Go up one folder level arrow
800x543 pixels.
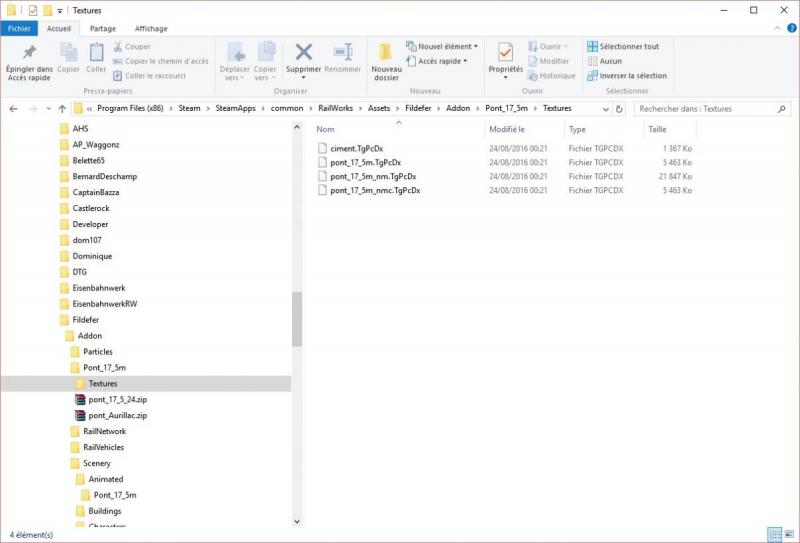click(x=62, y=109)
